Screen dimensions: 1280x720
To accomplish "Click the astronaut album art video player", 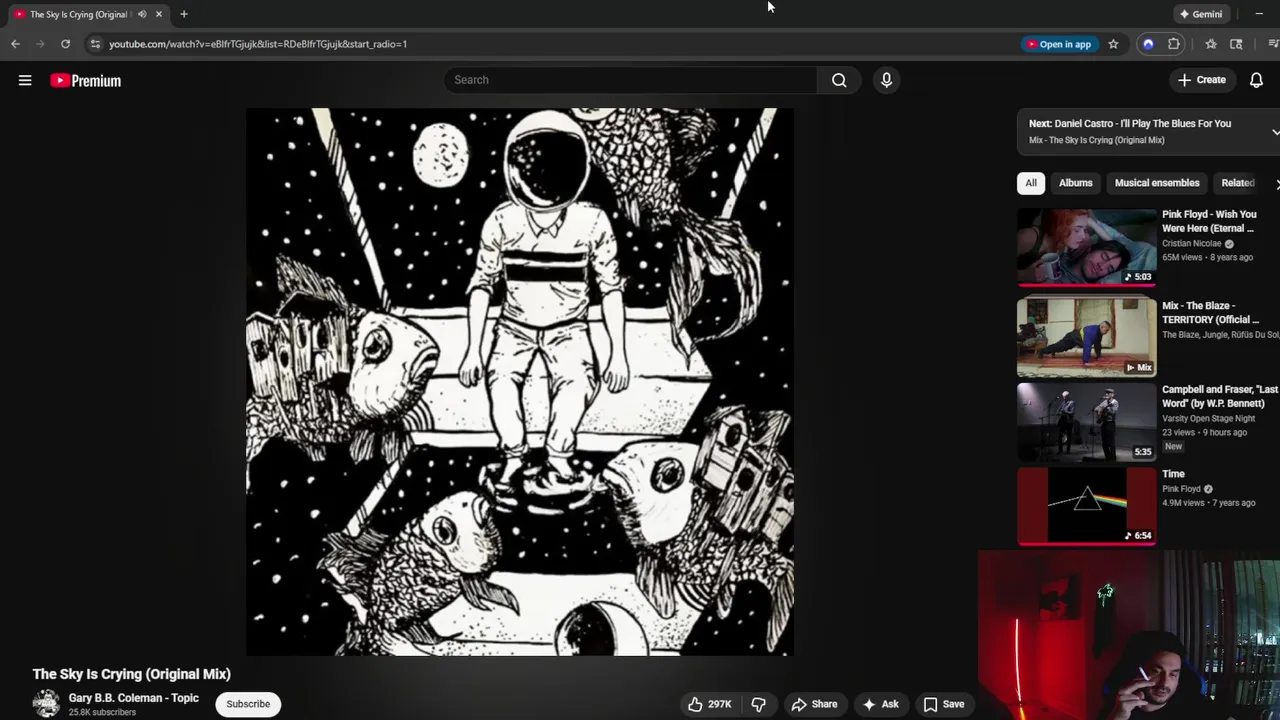I will (x=520, y=382).
